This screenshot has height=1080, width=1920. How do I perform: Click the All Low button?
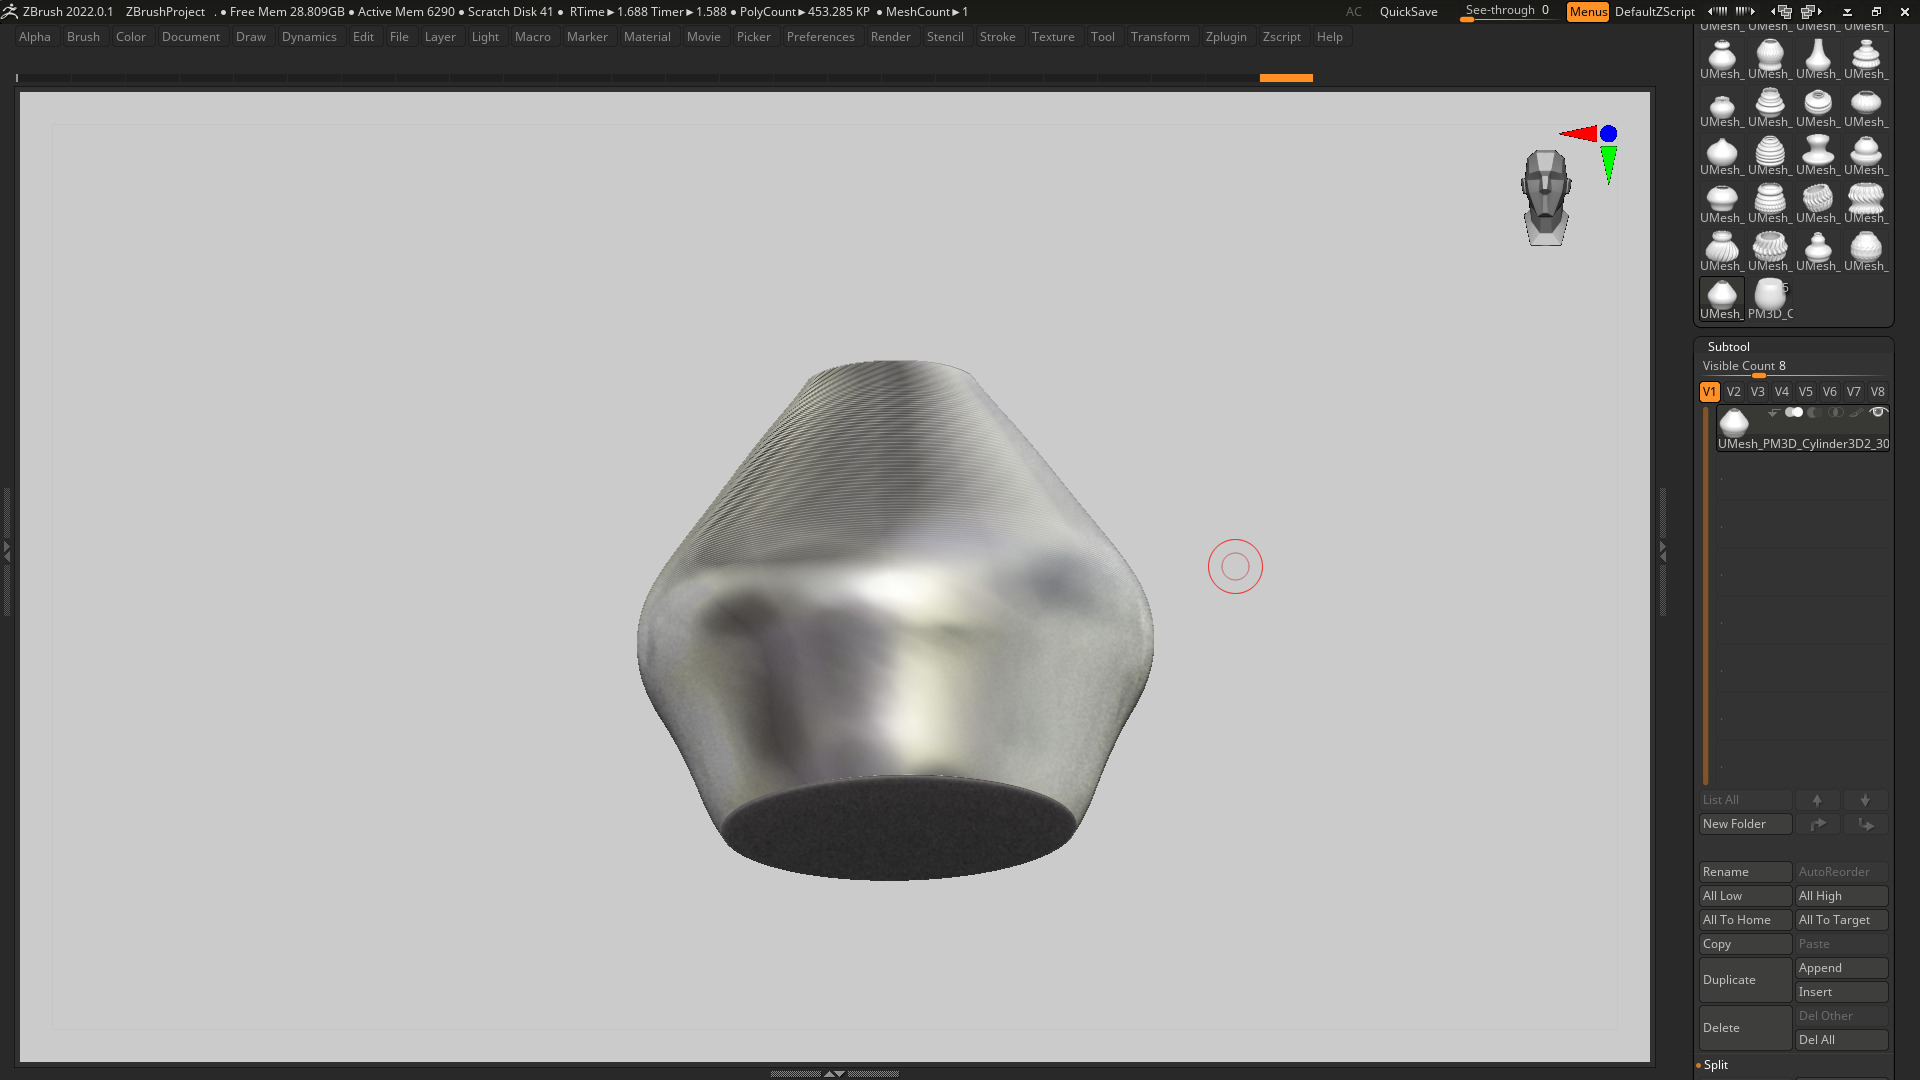coord(1745,896)
